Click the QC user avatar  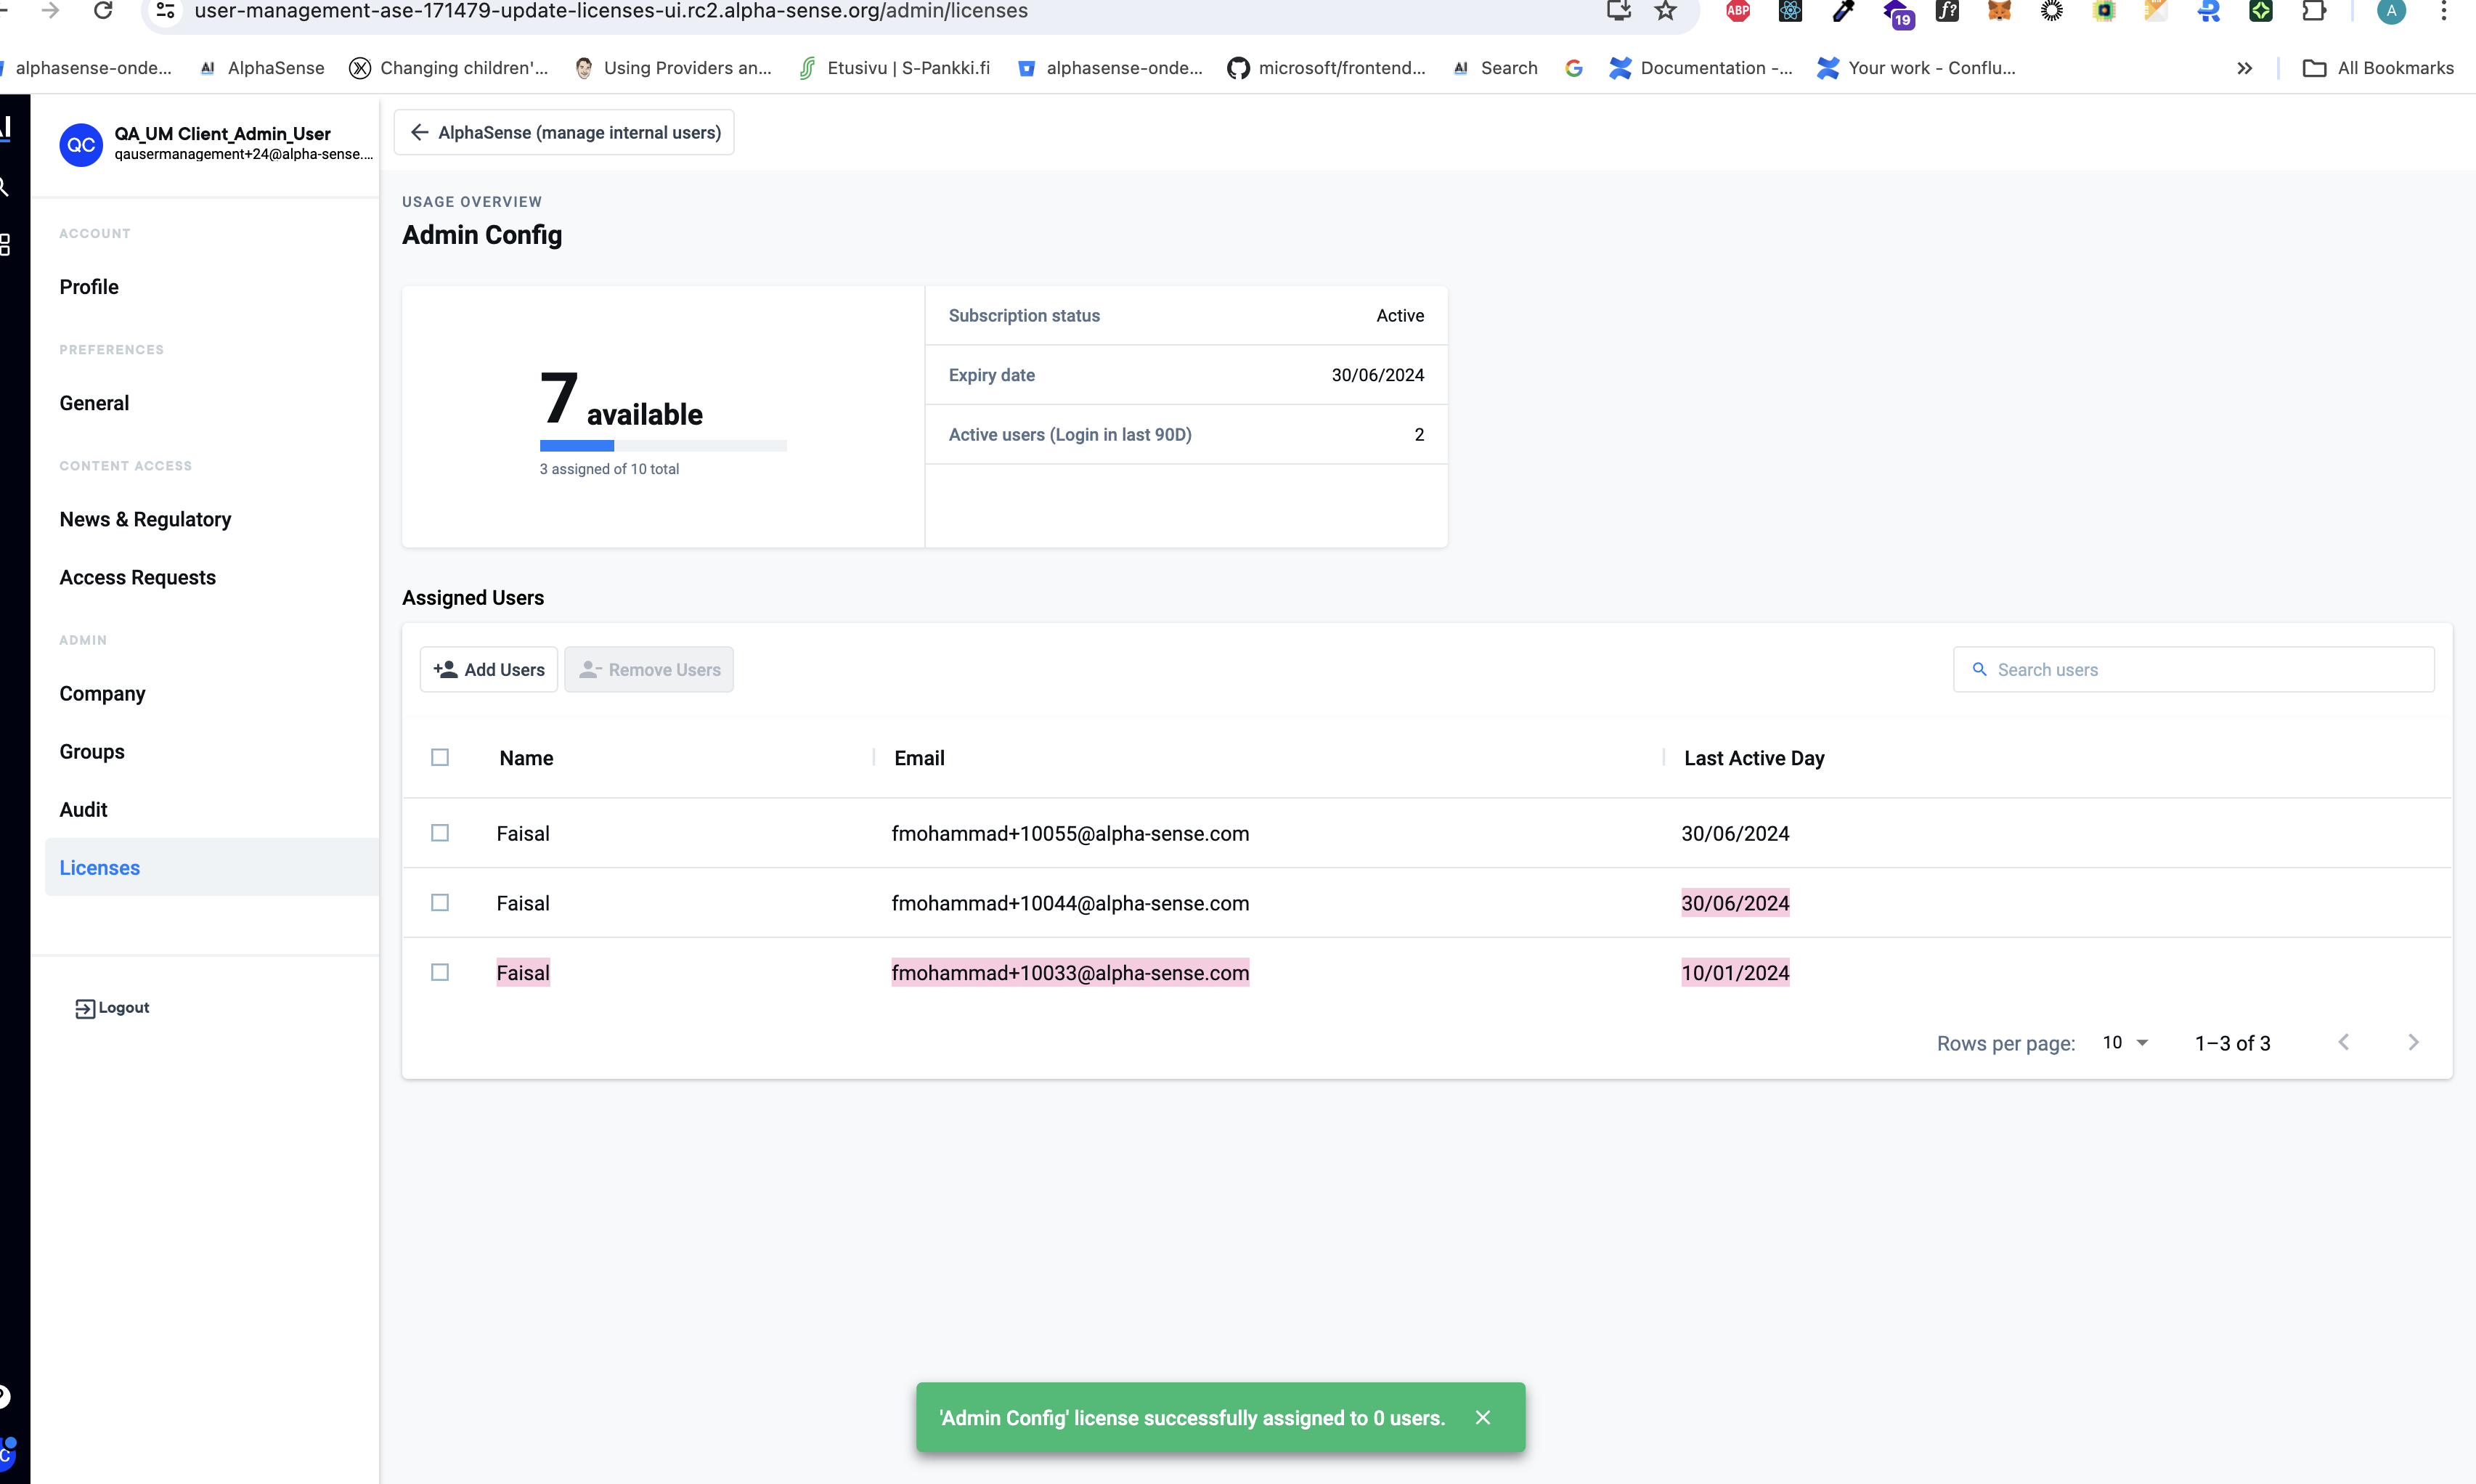[81, 145]
